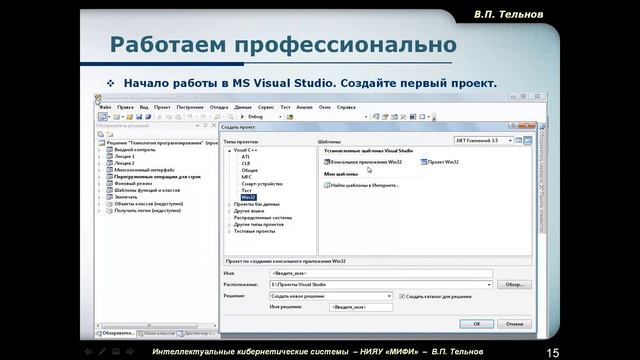Click the Отмена cancel button
Screen dimensions: 640x360
pyautogui.click(x=514, y=324)
